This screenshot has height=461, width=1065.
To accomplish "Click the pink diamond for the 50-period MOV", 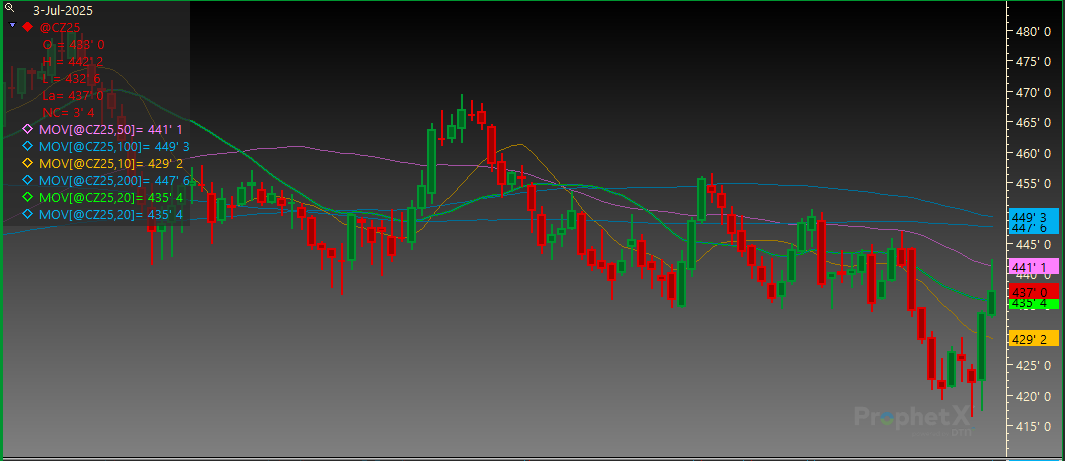I will tap(28, 129).
